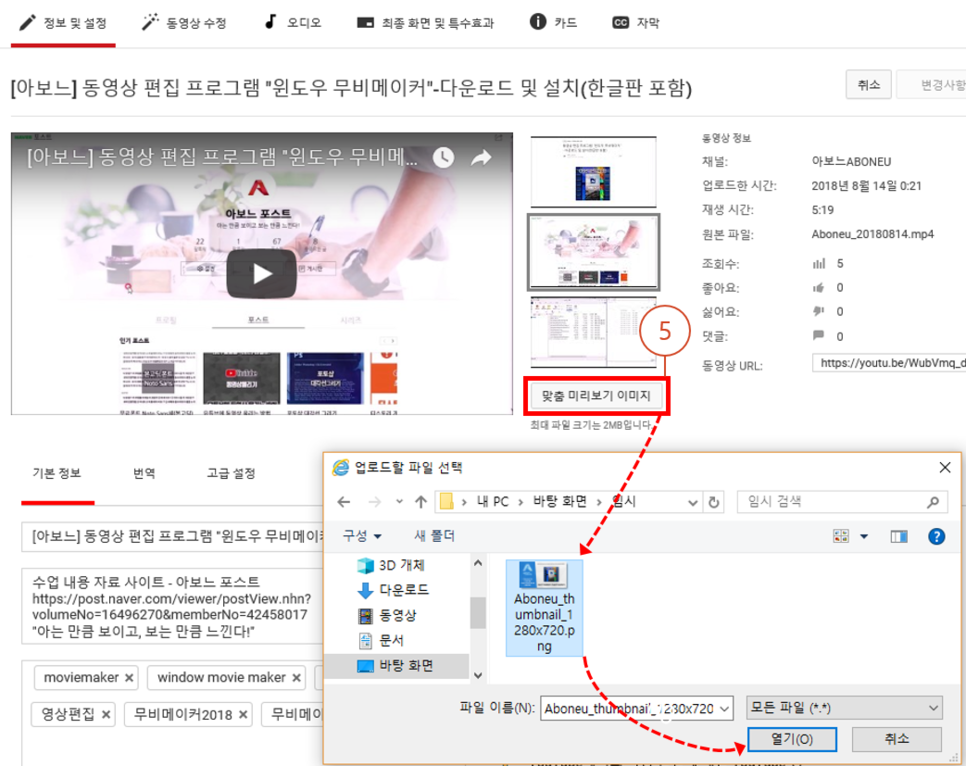The height and width of the screenshot is (766, 966).
Task: Remove the window movie maker tag
Action: click(x=296, y=678)
